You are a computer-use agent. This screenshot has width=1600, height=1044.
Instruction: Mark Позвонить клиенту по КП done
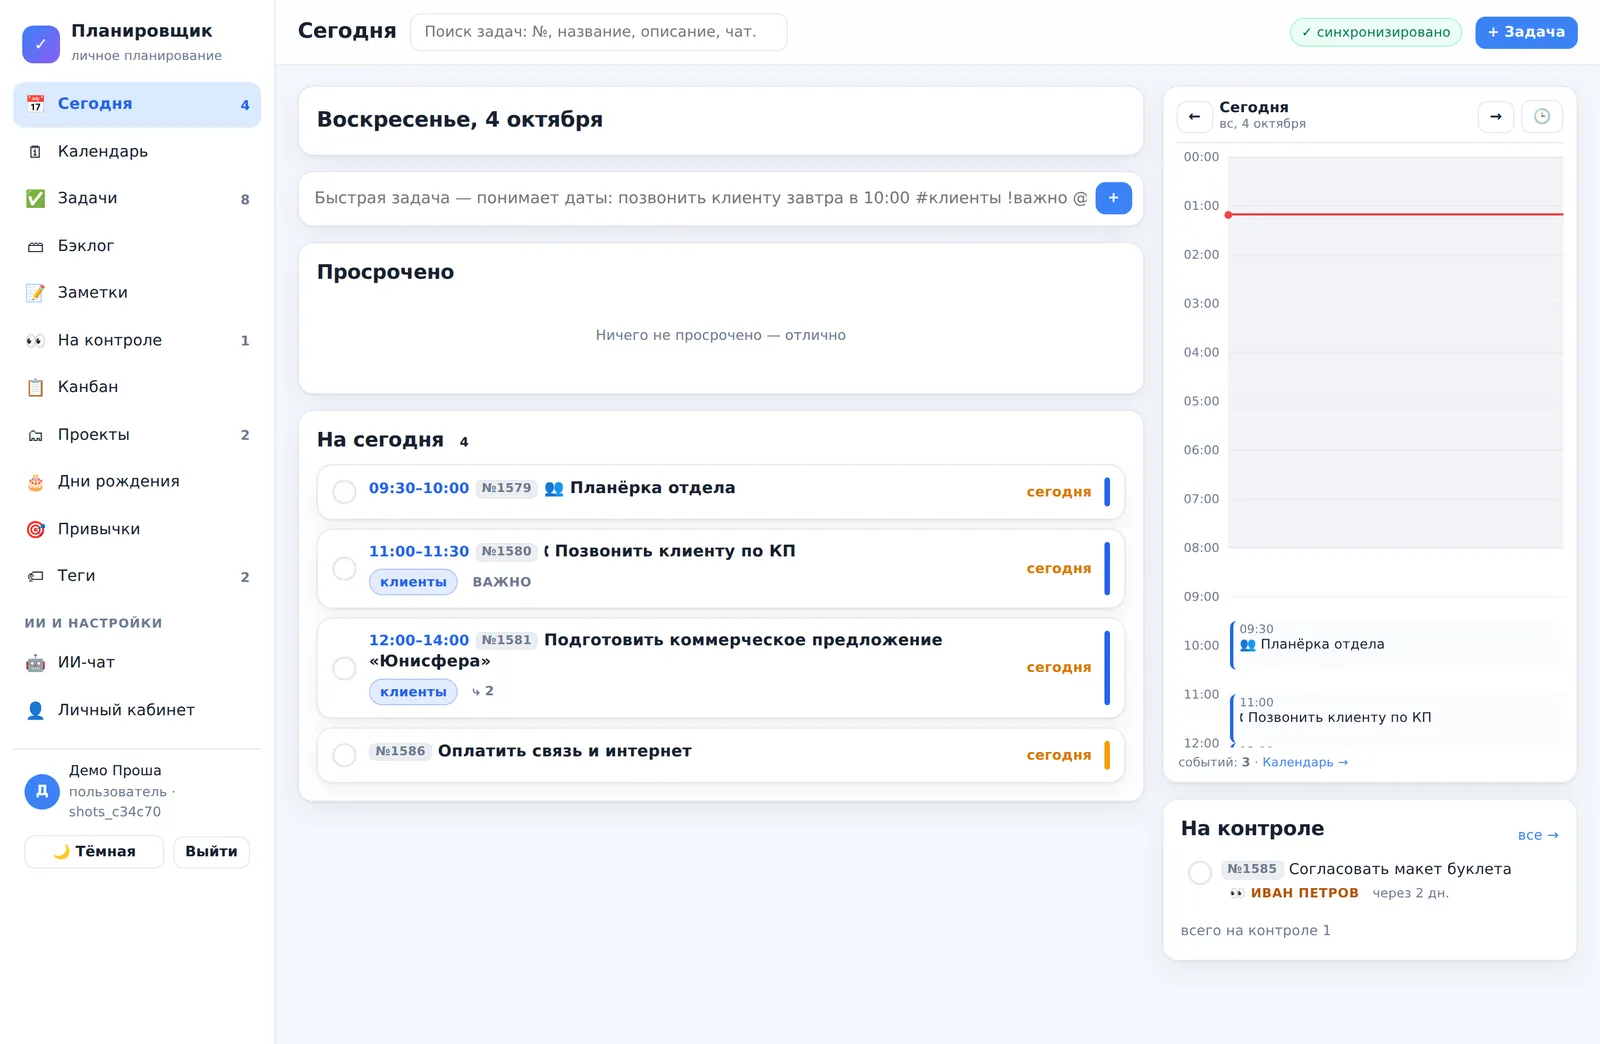[x=344, y=569]
